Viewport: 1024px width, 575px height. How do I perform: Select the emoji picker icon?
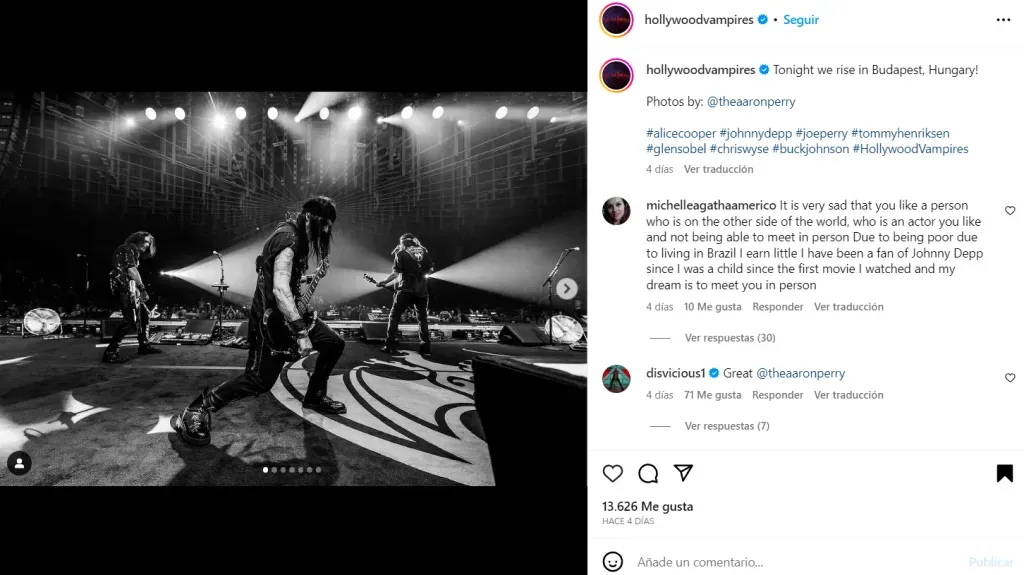(x=613, y=562)
